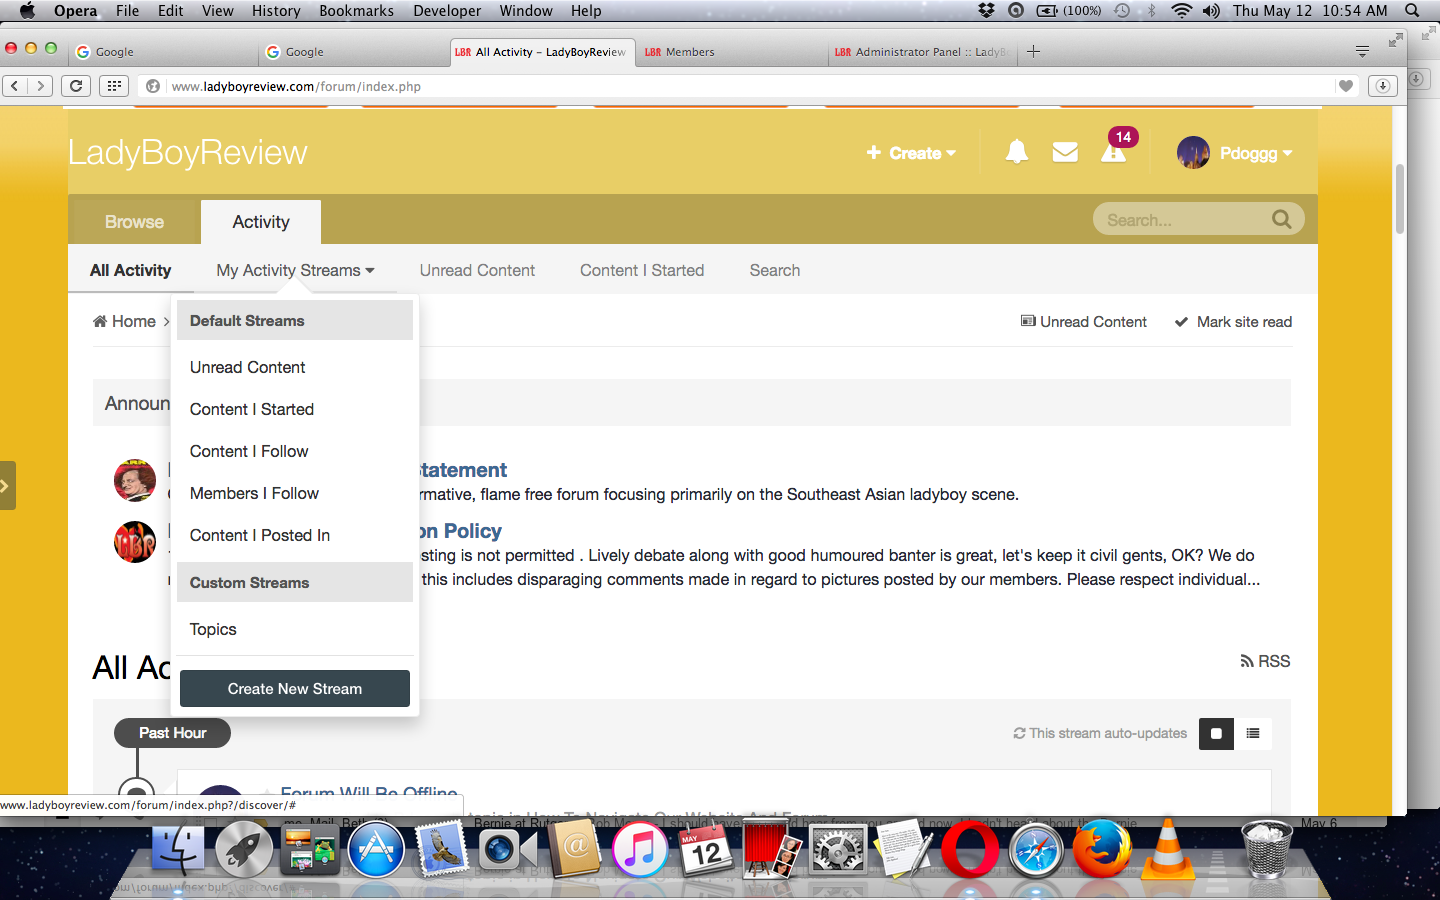Viewport: 1440px width, 900px height.
Task: Switch to expanded stream view toggle
Action: pos(1216,733)
